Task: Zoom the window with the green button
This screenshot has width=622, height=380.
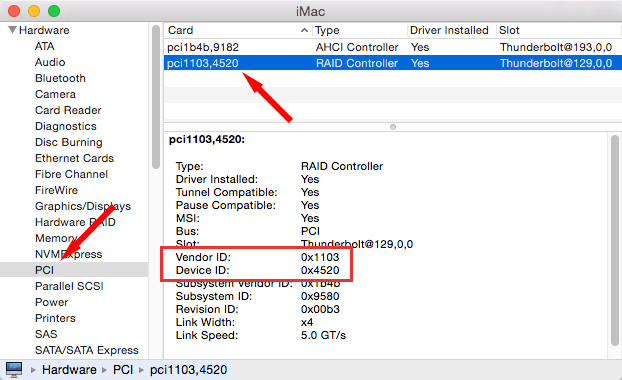Action: pyautogui.click(x=54, y=11)
